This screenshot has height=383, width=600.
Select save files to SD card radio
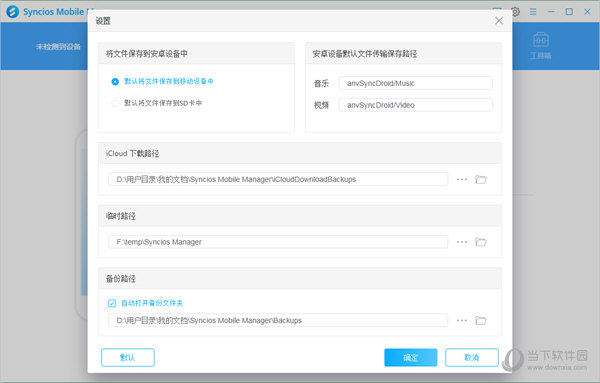point(115,103)
